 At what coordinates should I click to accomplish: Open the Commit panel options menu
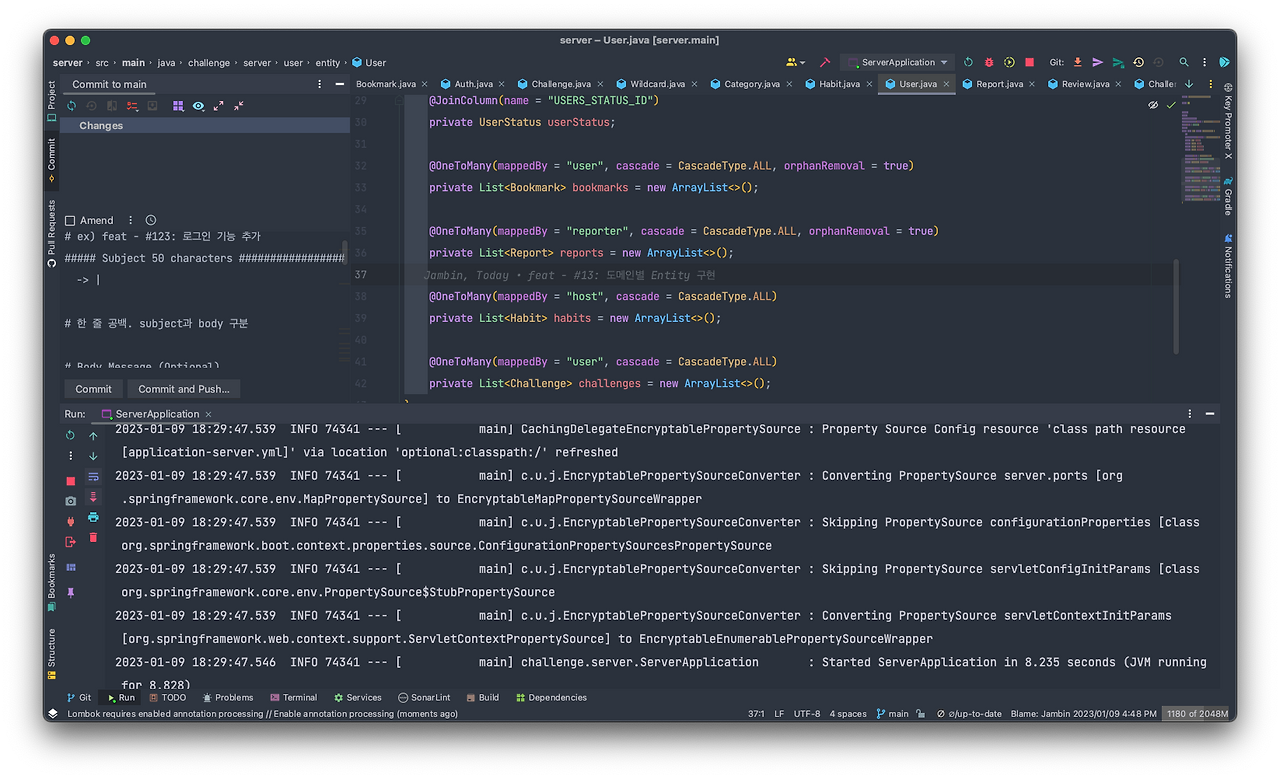320,84
